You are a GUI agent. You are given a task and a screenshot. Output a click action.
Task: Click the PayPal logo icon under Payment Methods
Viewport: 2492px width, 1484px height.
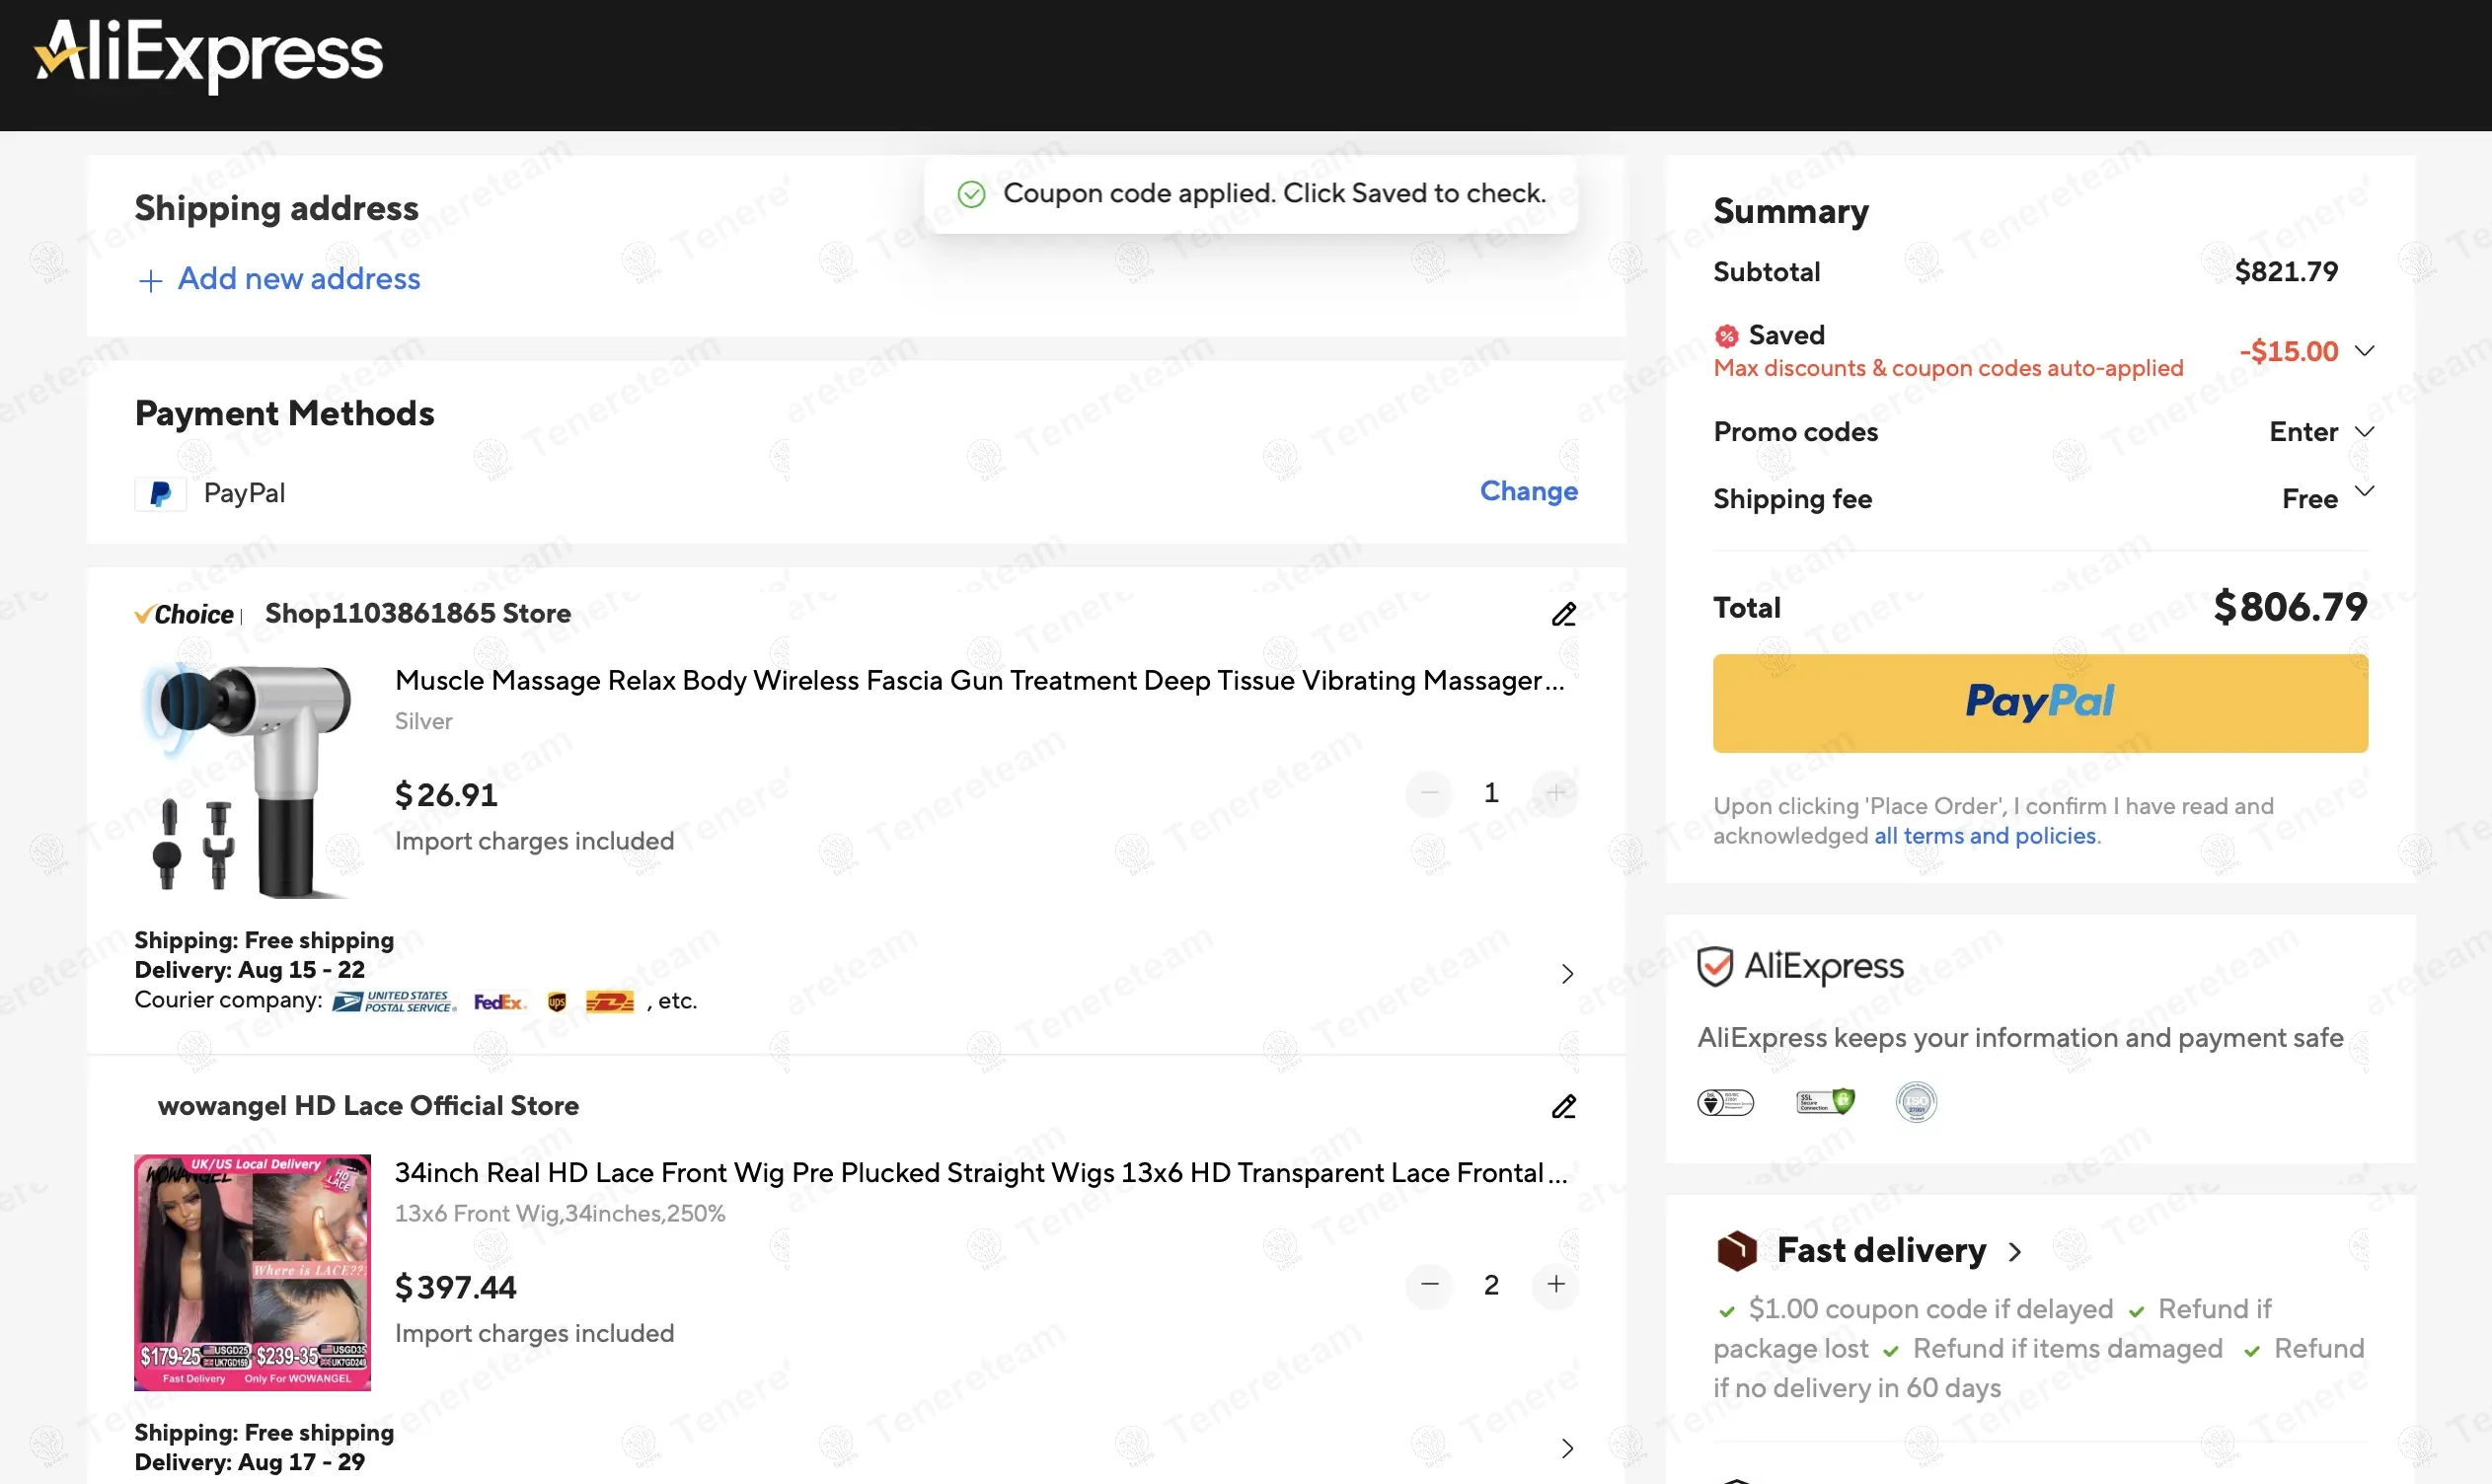(160, 494)
